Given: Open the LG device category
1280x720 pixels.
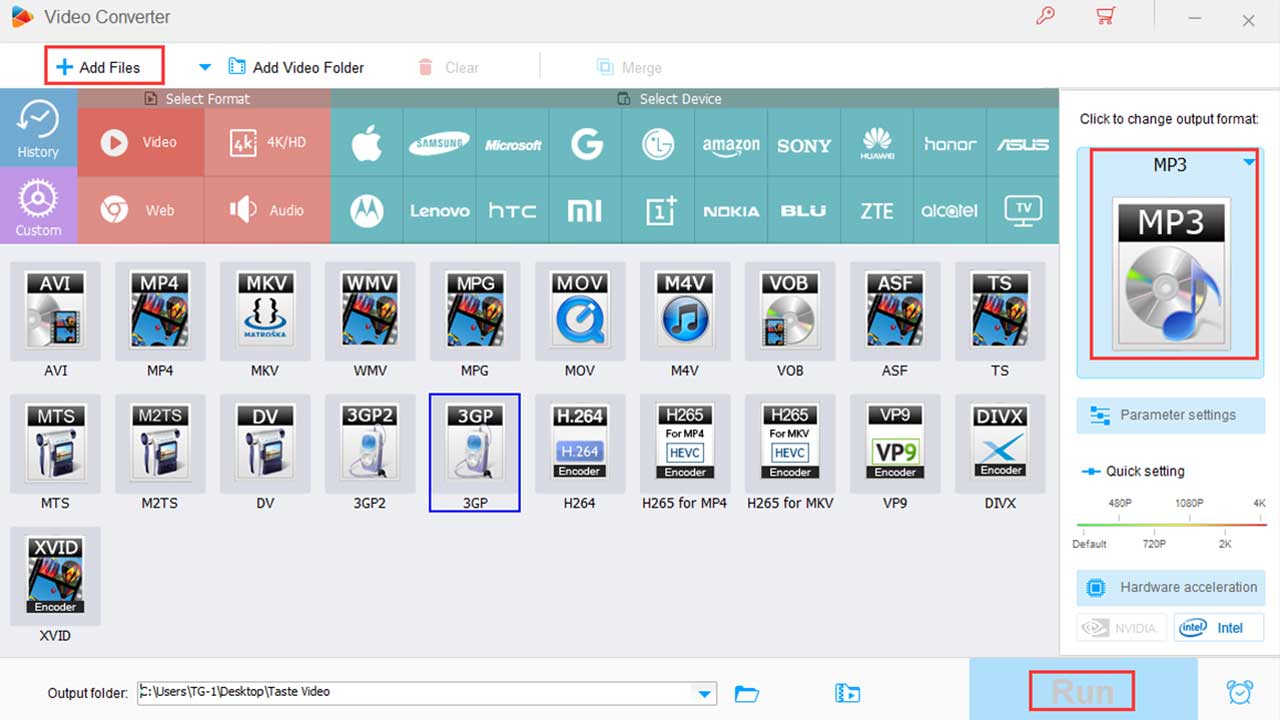Looking at the screenshot, I should click(658, 143).
